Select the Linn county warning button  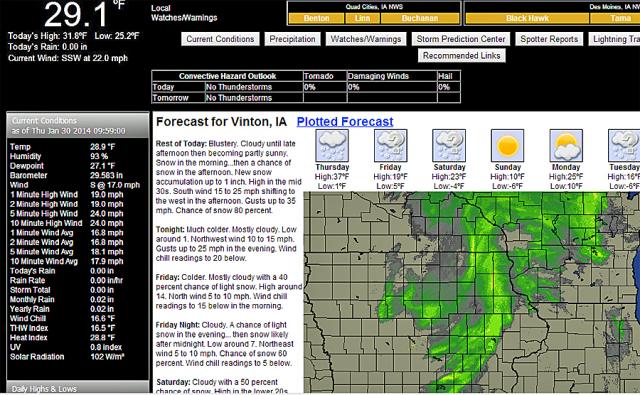point(362,18)
